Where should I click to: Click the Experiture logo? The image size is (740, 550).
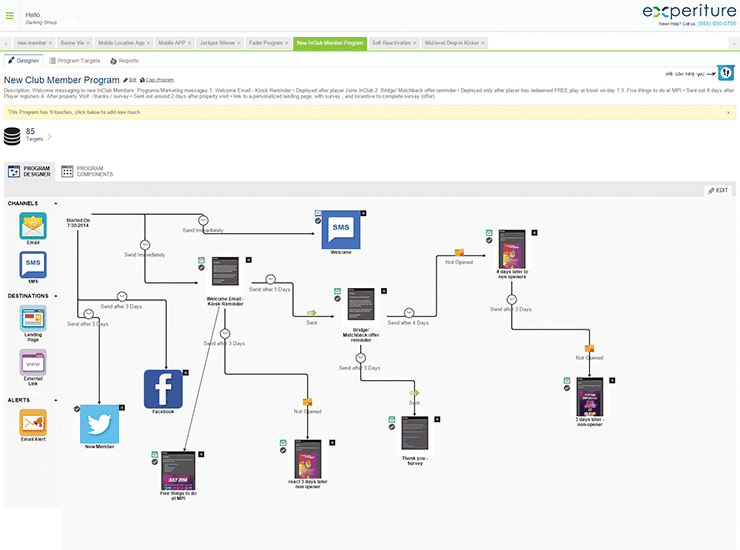[689, 11]
